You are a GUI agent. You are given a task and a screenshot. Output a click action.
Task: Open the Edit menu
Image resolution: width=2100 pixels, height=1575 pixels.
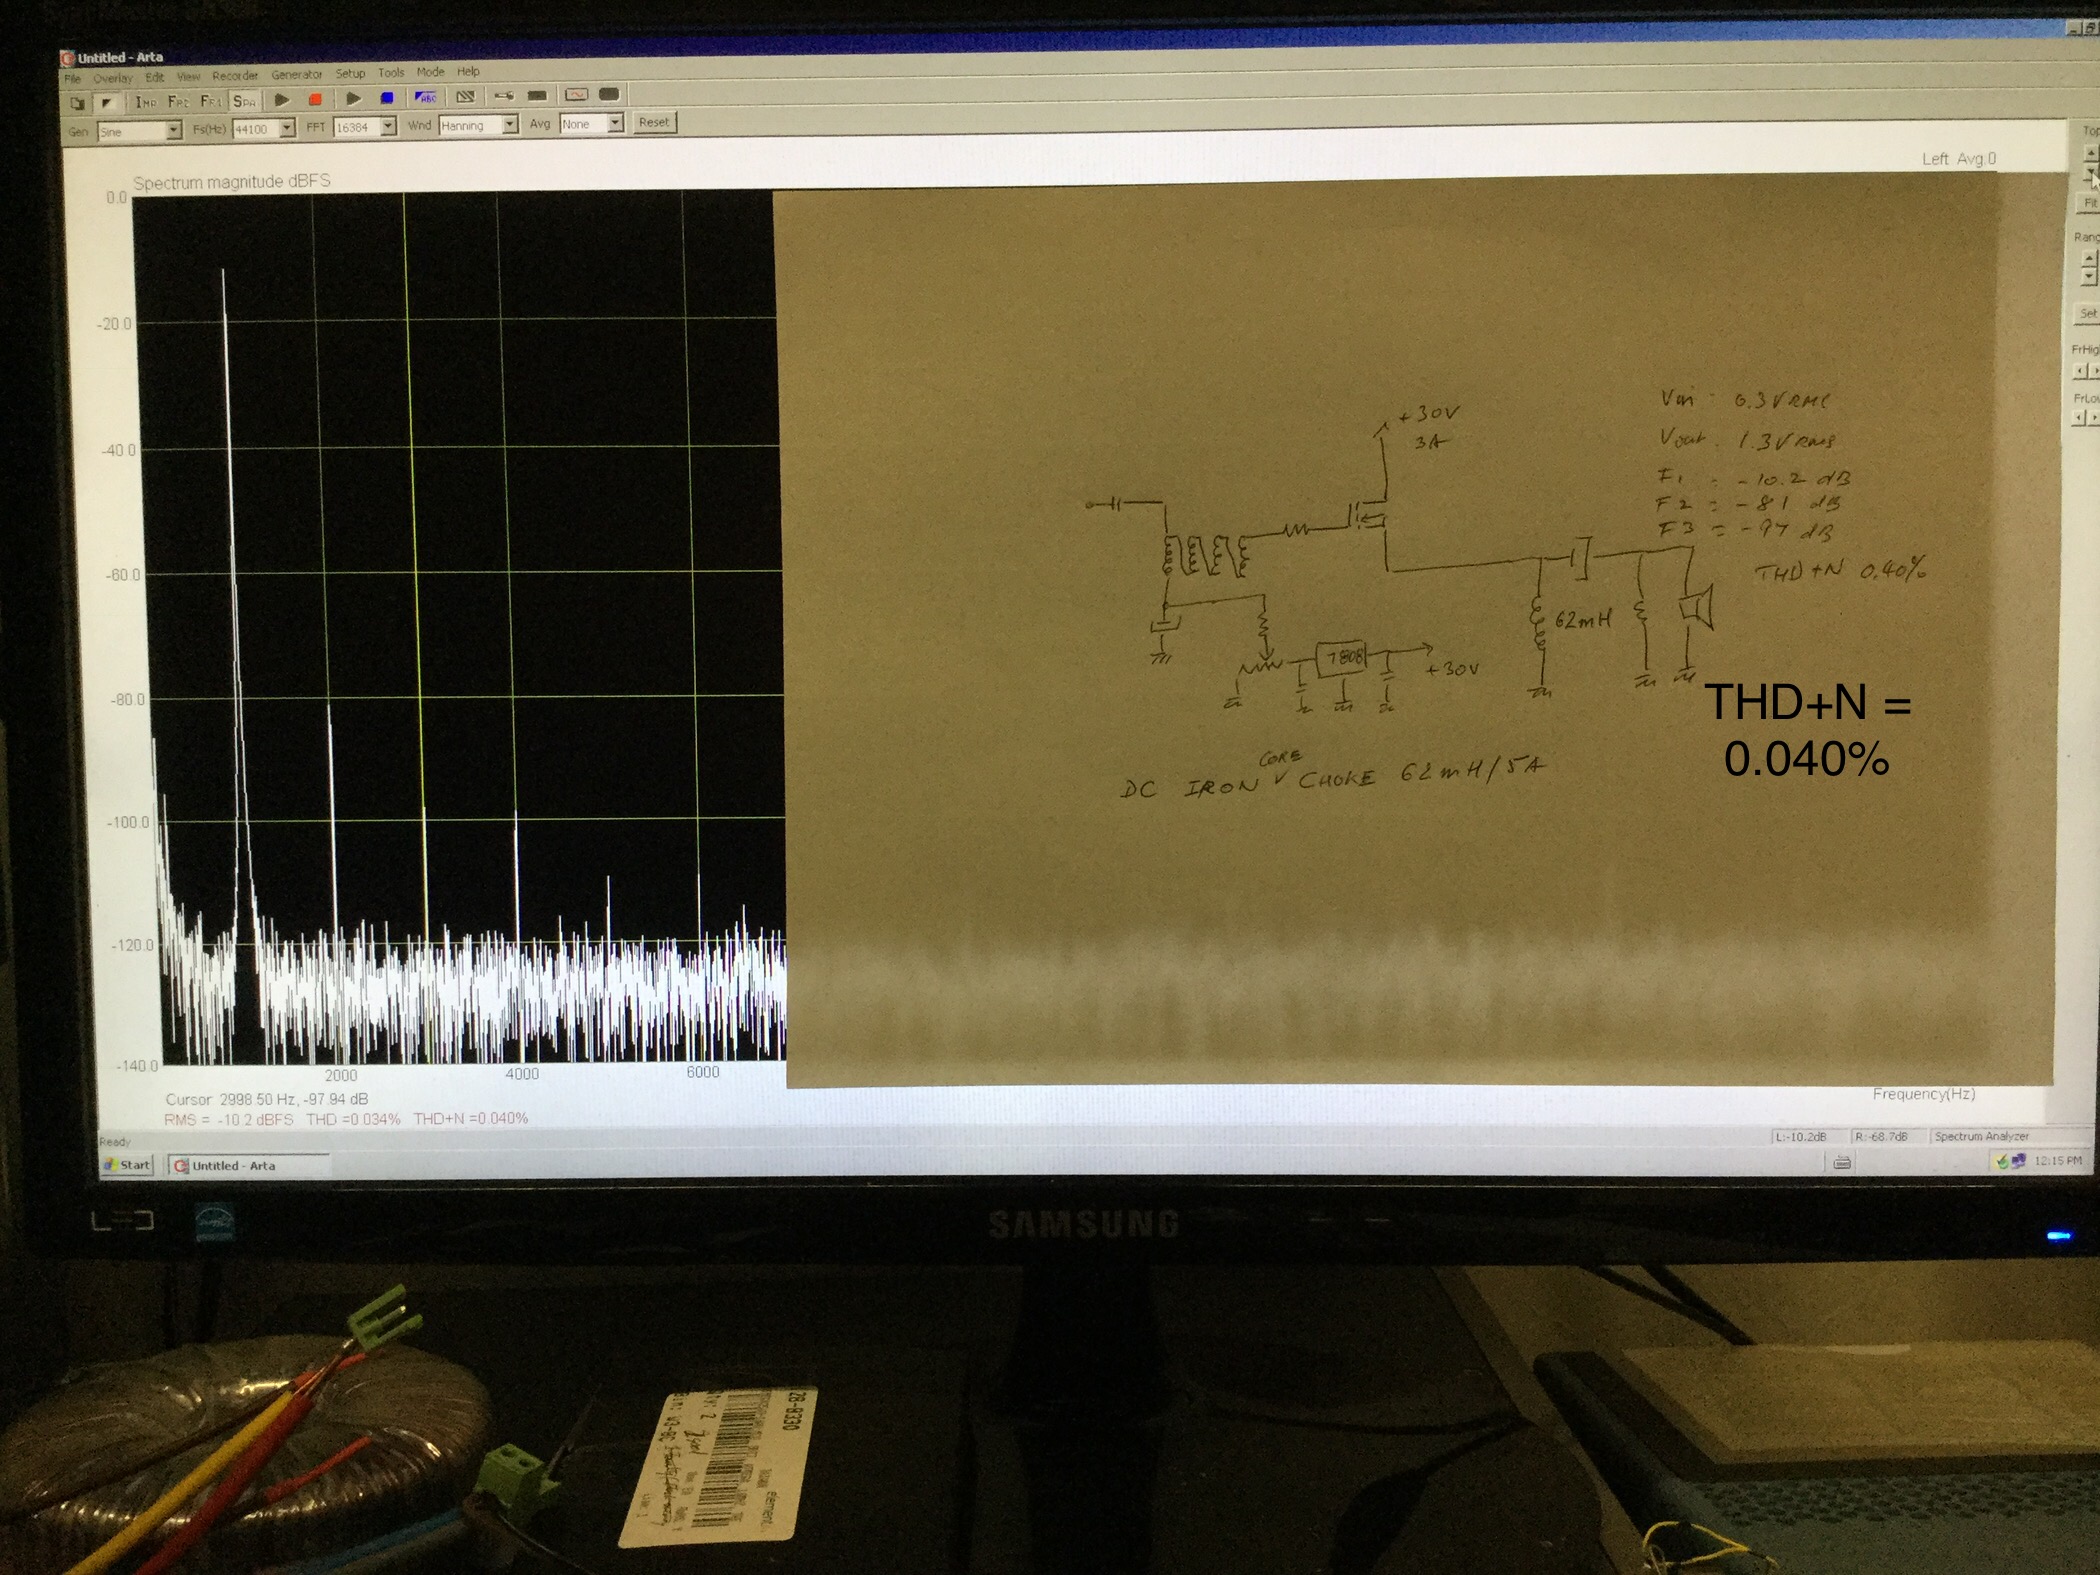point(154,77)
